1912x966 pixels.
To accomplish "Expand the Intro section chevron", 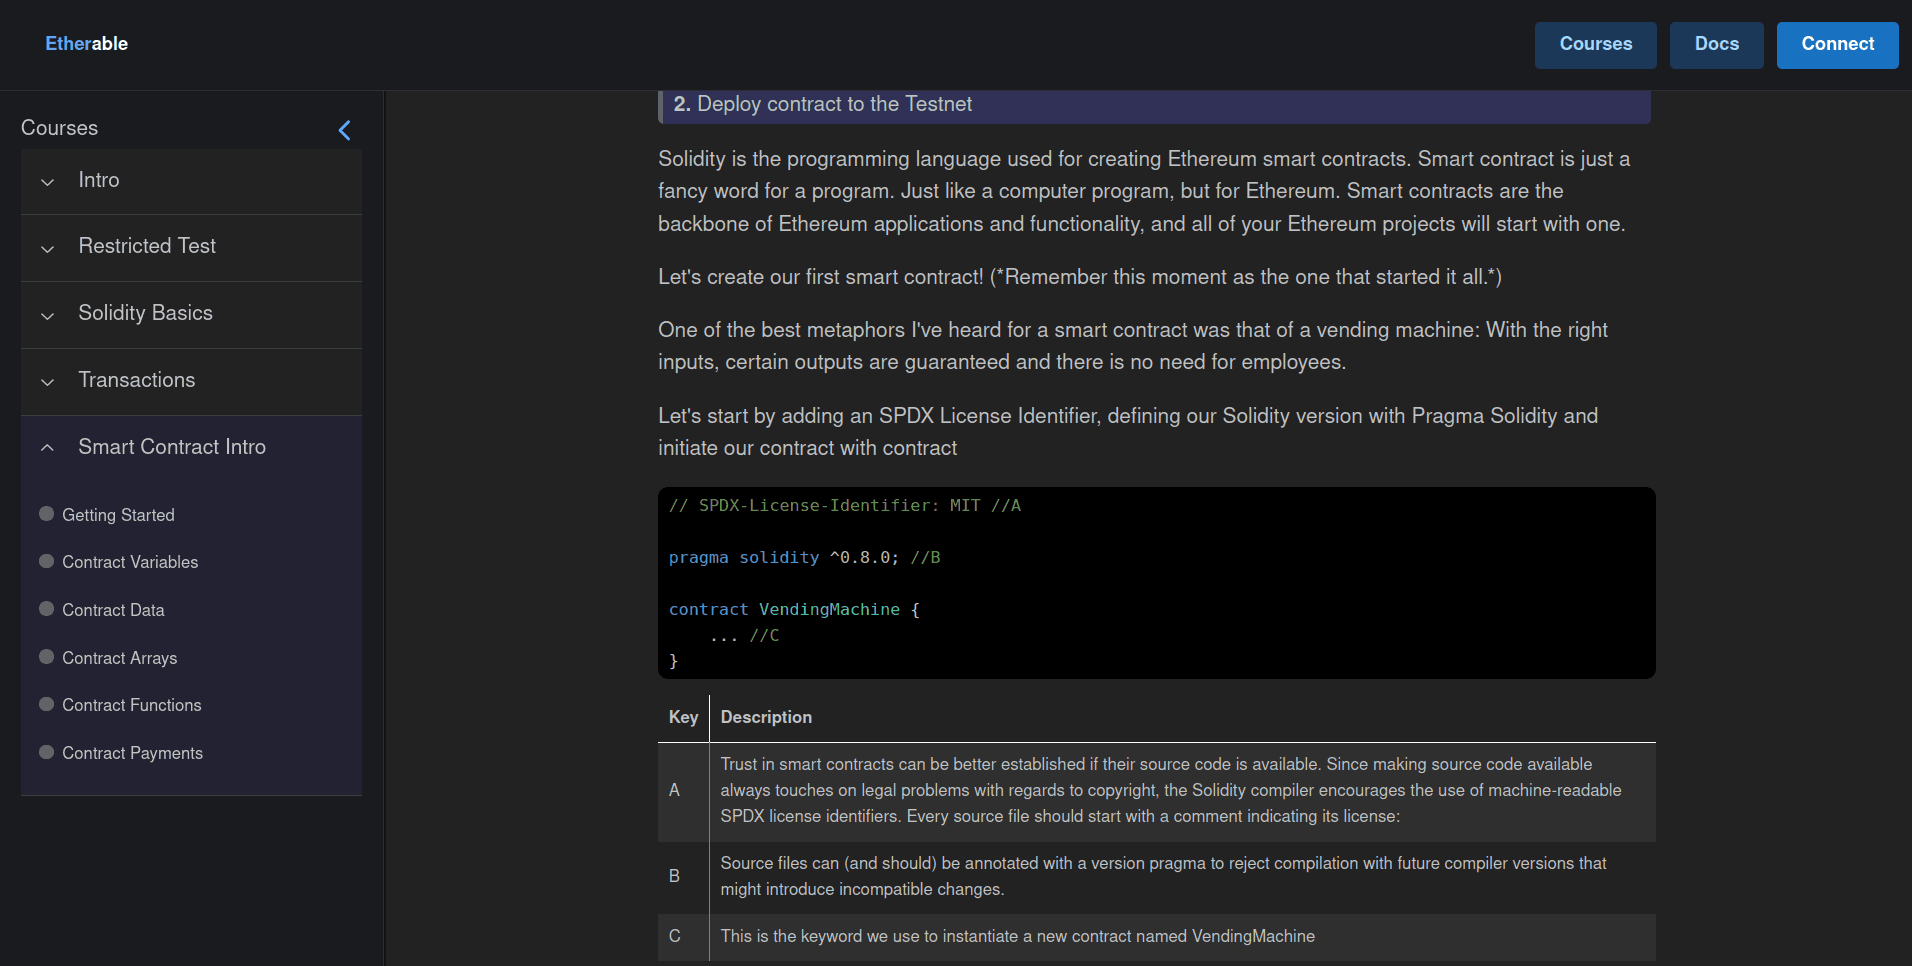I will [x=47, y=182].
